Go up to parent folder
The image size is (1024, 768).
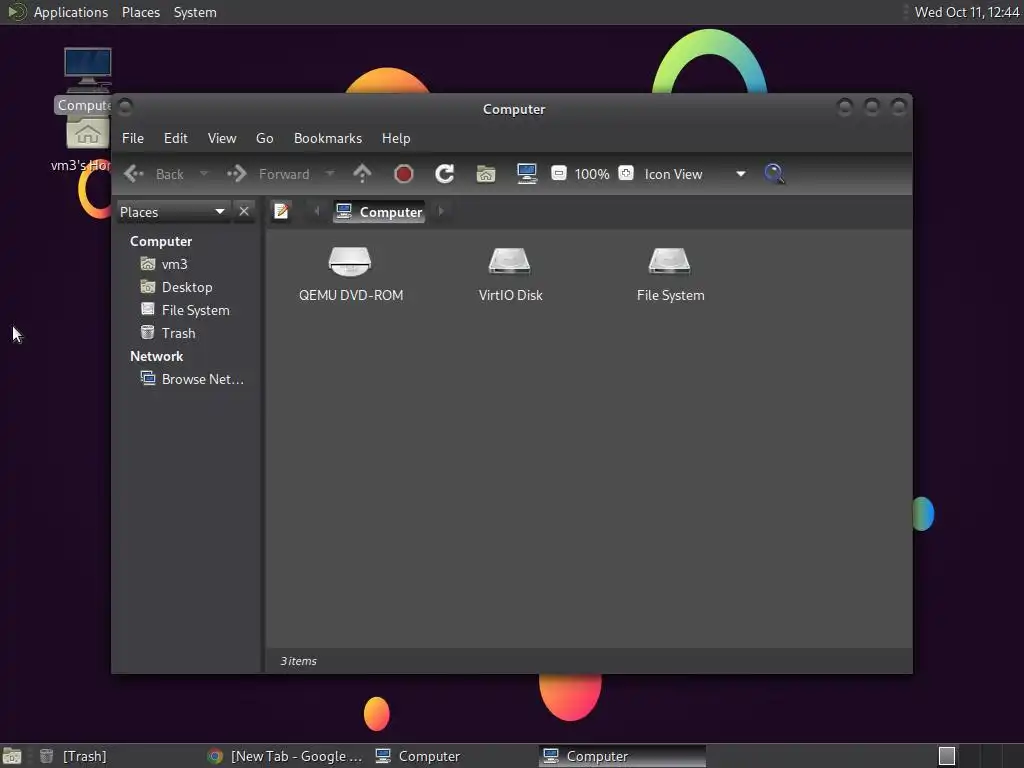(x=362, y=174)
